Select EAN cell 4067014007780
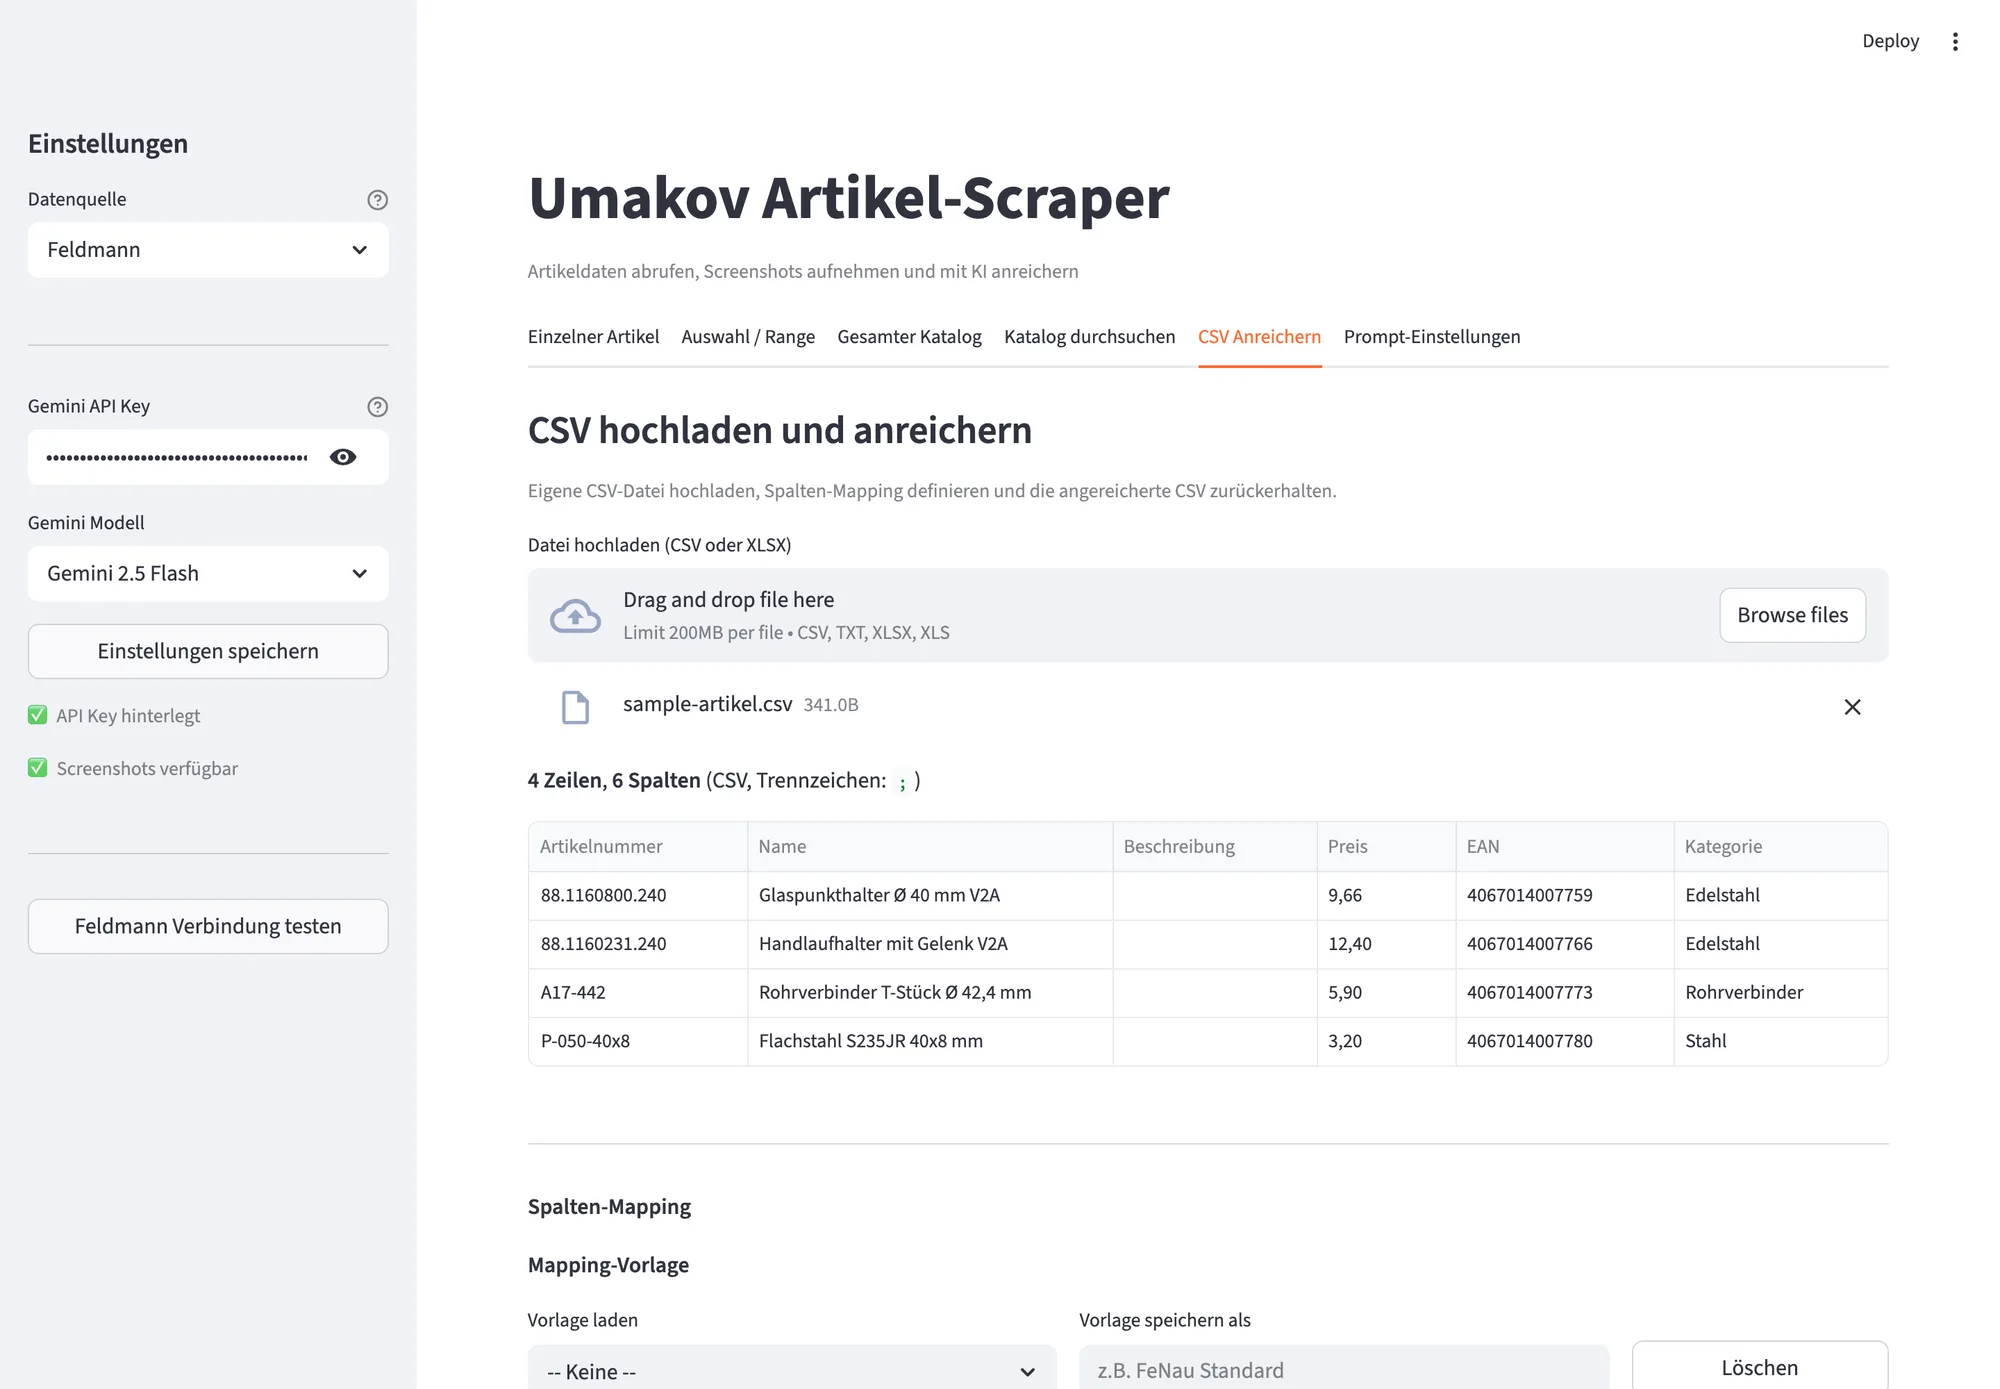Image resolution: width=2000 pixels, height=1389 pixels. [x=1565, y=1041]
